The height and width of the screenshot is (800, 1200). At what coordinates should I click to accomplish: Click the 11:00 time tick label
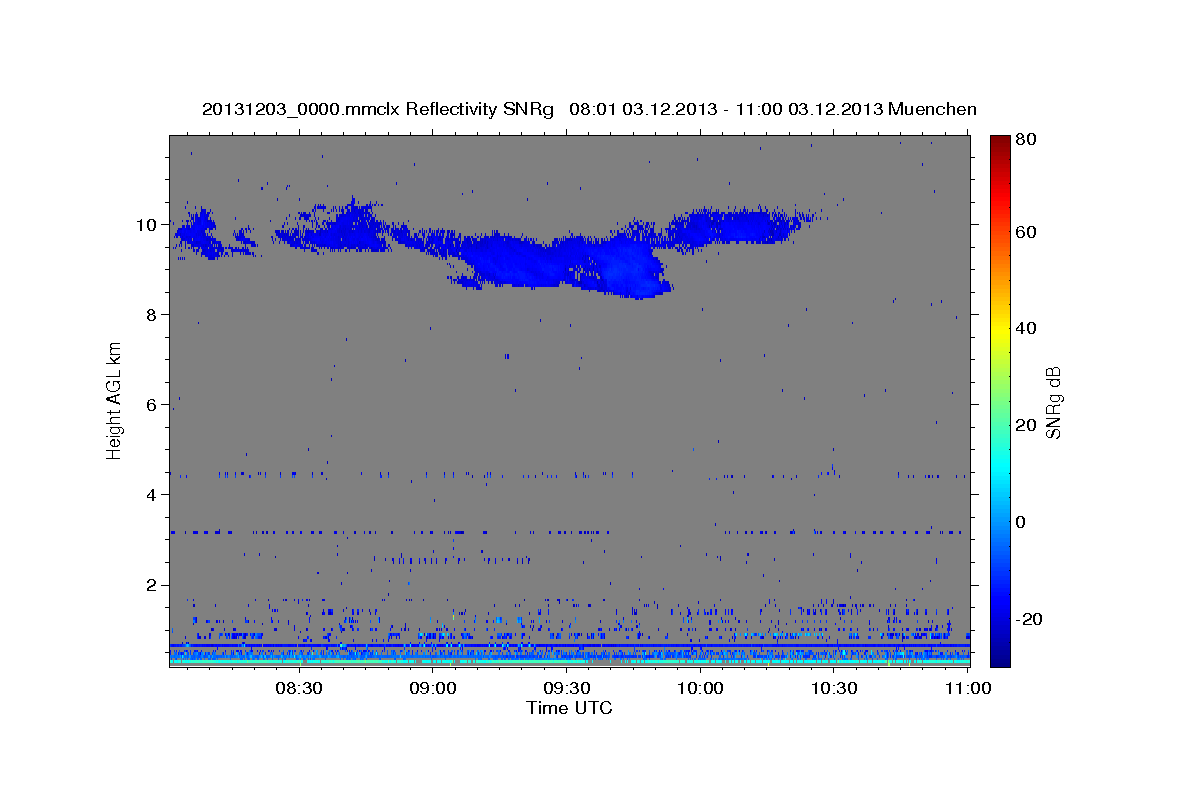click(x=967, y=688)
